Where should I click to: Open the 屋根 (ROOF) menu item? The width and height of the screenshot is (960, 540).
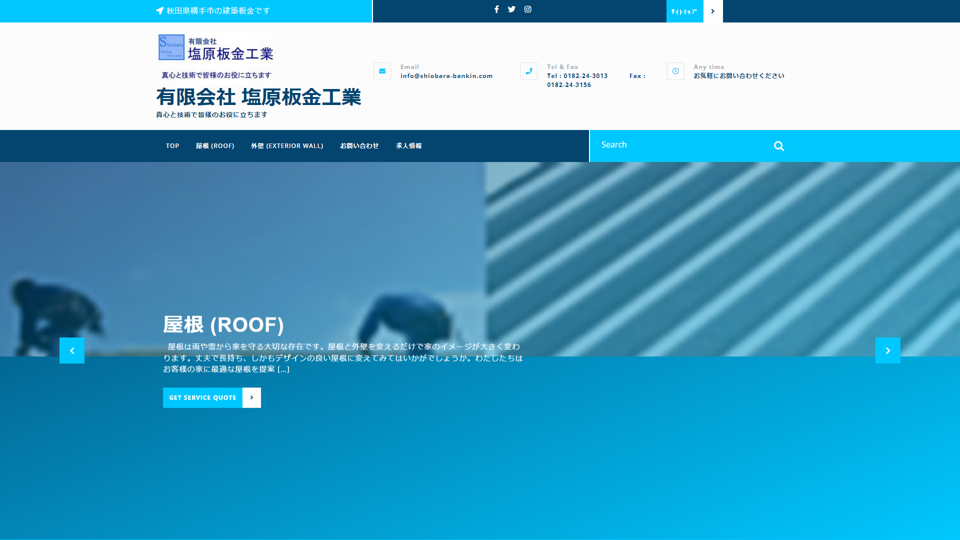[x=215, y=146]
